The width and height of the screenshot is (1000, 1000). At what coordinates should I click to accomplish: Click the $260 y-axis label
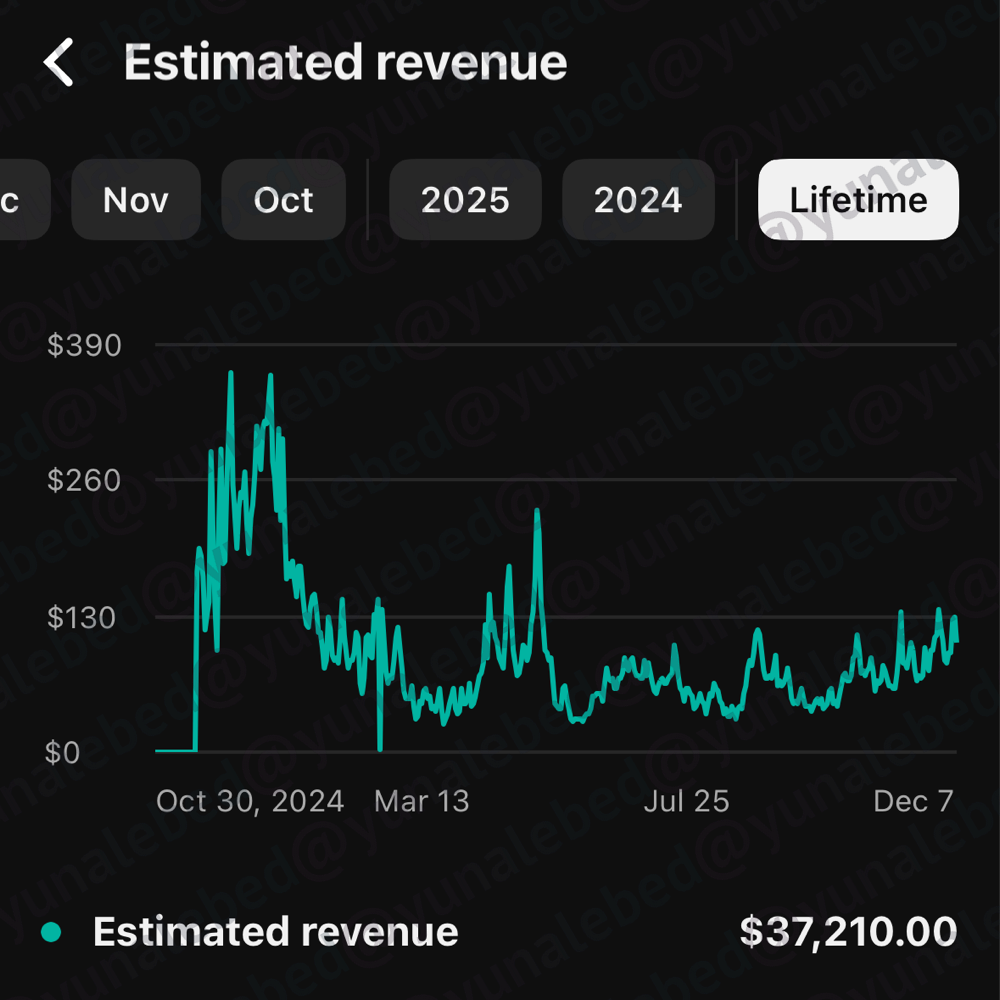pos(84,481)
